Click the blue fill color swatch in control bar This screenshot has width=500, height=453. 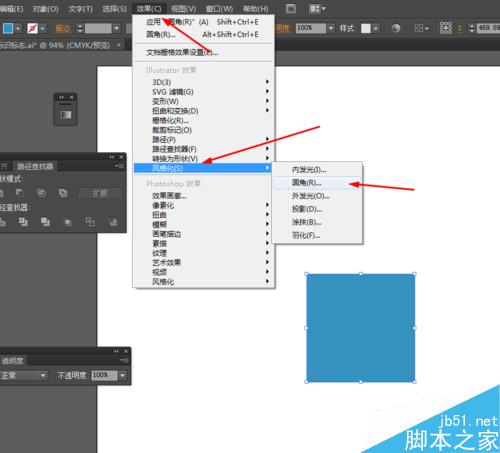click(8, 28)
